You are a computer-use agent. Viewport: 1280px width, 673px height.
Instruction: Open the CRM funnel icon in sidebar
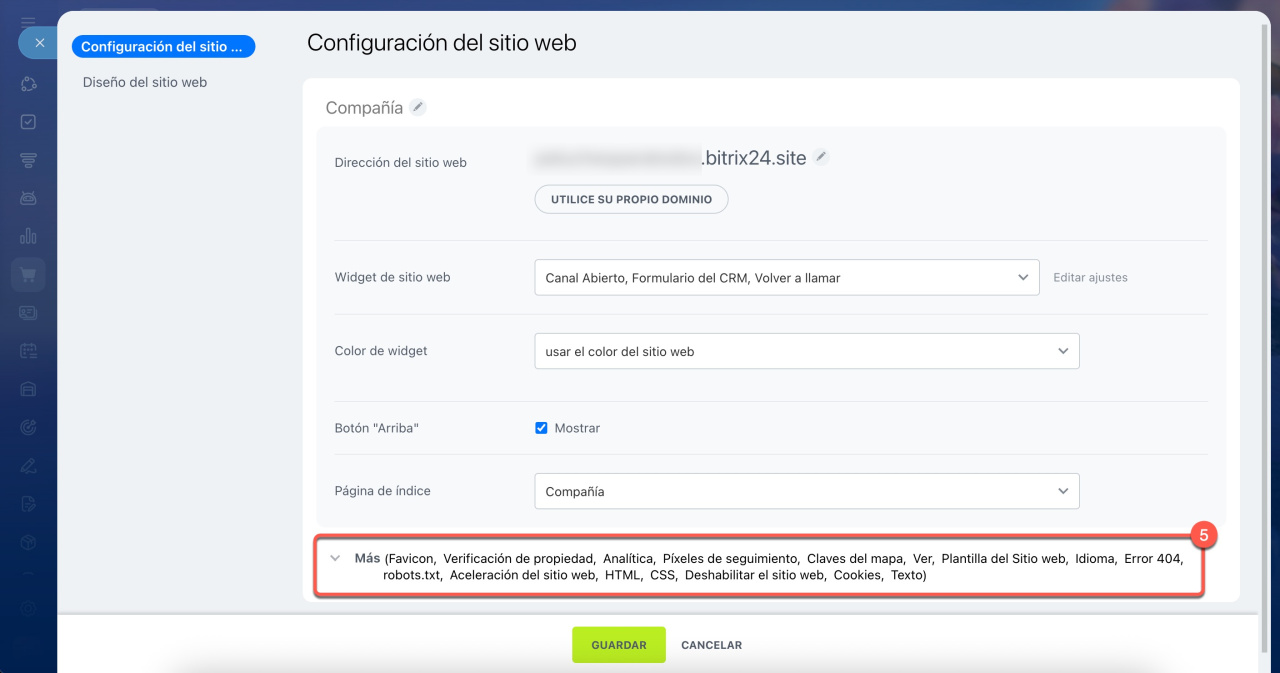(28, 160)
